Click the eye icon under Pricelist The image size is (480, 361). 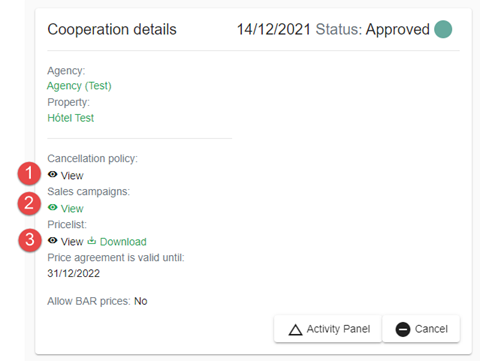coord(52,240)
